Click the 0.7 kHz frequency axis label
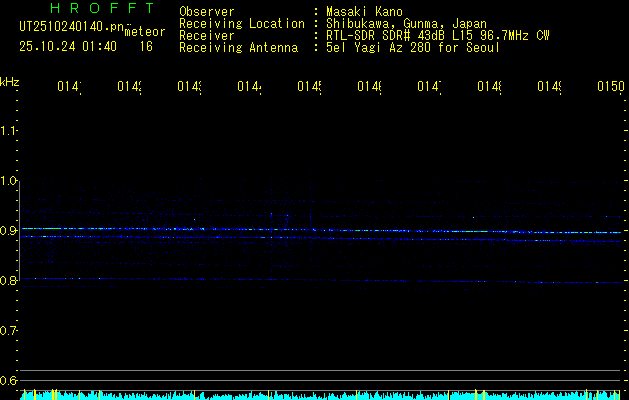Viewport: 629px width, 400px height. (x=10, y=331)
